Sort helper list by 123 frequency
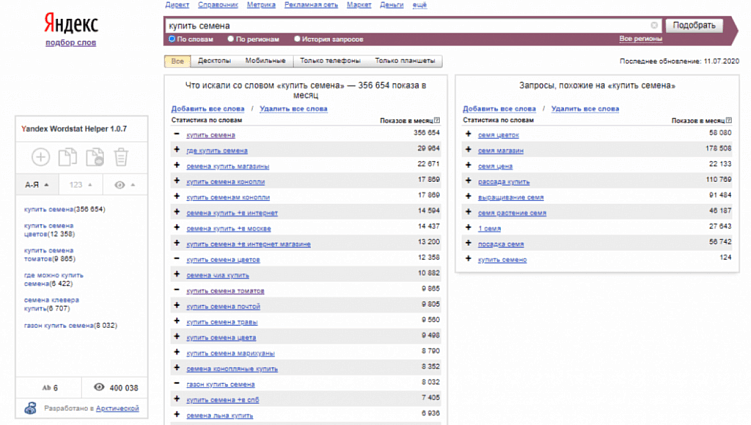This screenshot has width=751, height=425. pyautogui.click(x=80, y=184)
